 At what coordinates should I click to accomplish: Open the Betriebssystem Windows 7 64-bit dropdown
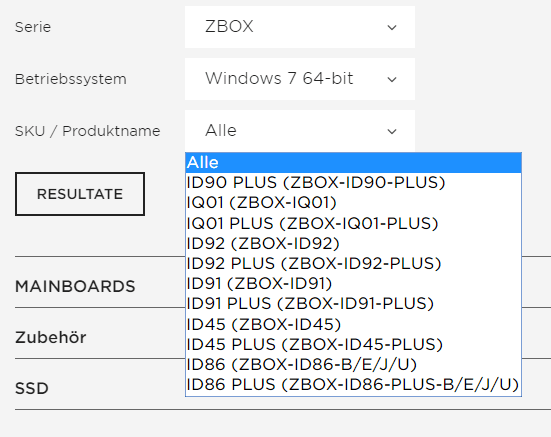pos(300,79)
